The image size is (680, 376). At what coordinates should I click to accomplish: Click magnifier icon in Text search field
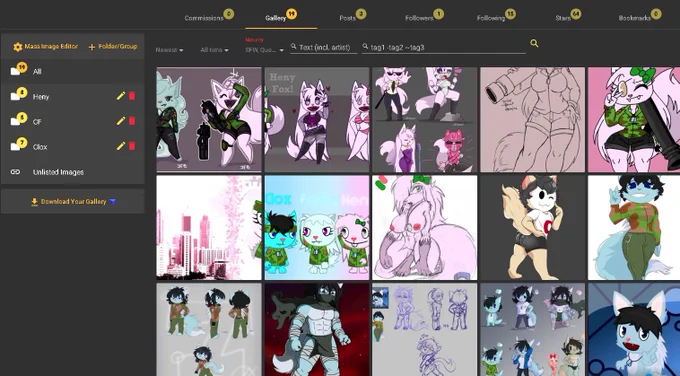click(x=294, y=46)
